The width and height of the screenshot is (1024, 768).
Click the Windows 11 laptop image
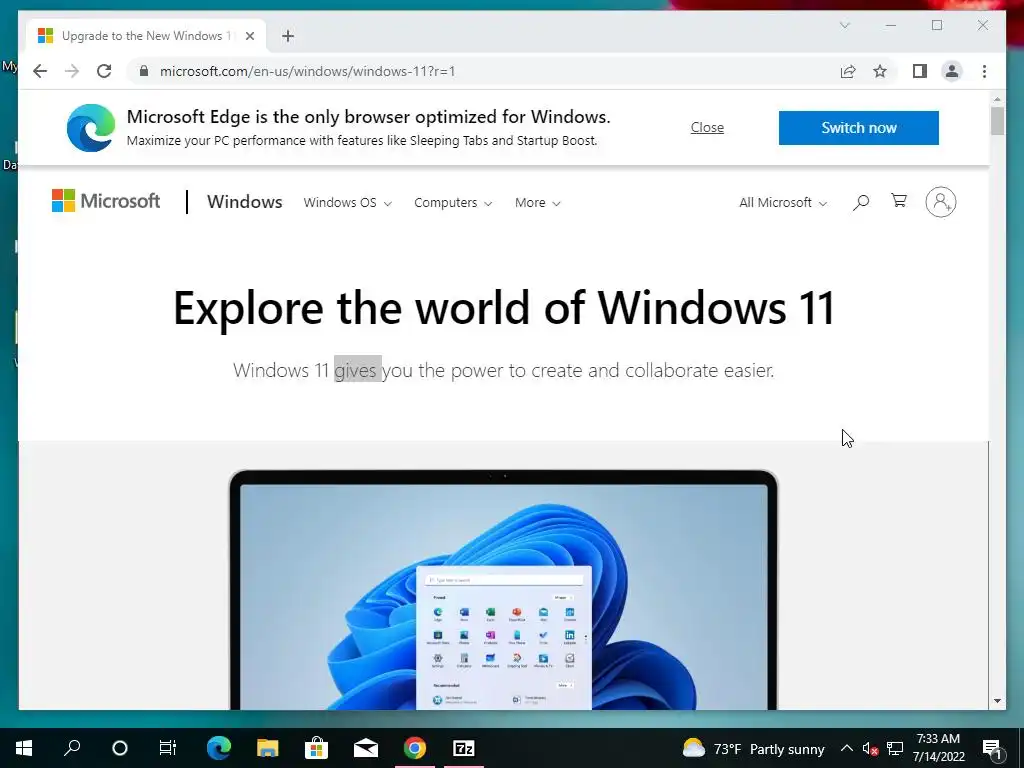pyautogui.click(x=504, y=589)
